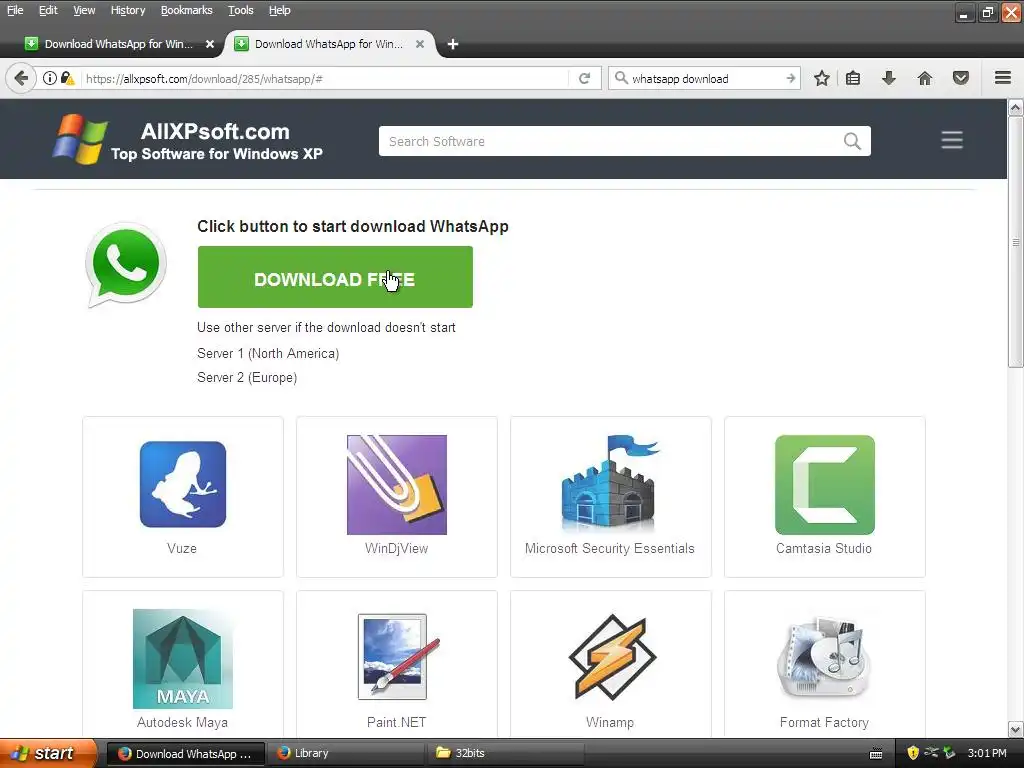Screen dimensions: 1024x768
Task: Open the Firefox hamburger menu
Action: (x=1003, y=78)
